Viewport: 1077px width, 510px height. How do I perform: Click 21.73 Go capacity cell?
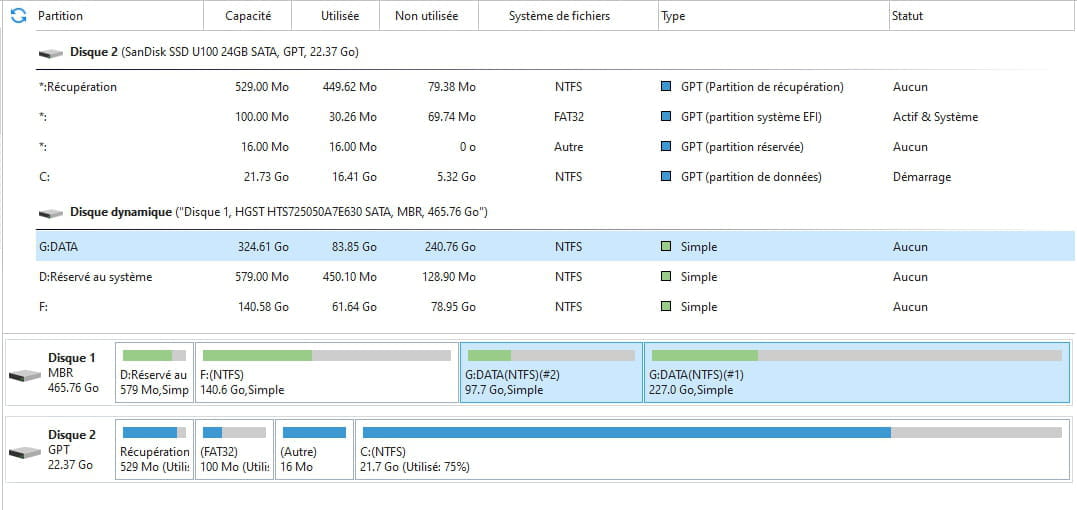(x=267, y=177)
